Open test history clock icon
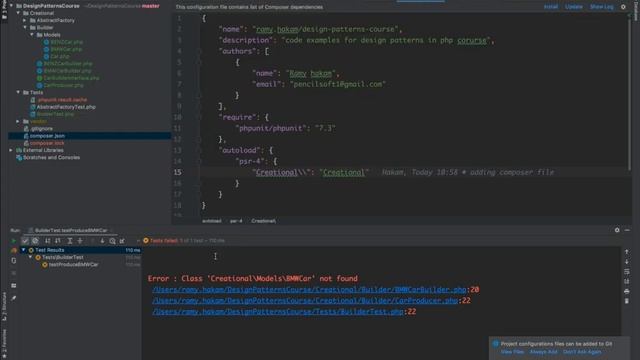Image resolution: width=640 pixels, height=360 pixels. [112, 241]
